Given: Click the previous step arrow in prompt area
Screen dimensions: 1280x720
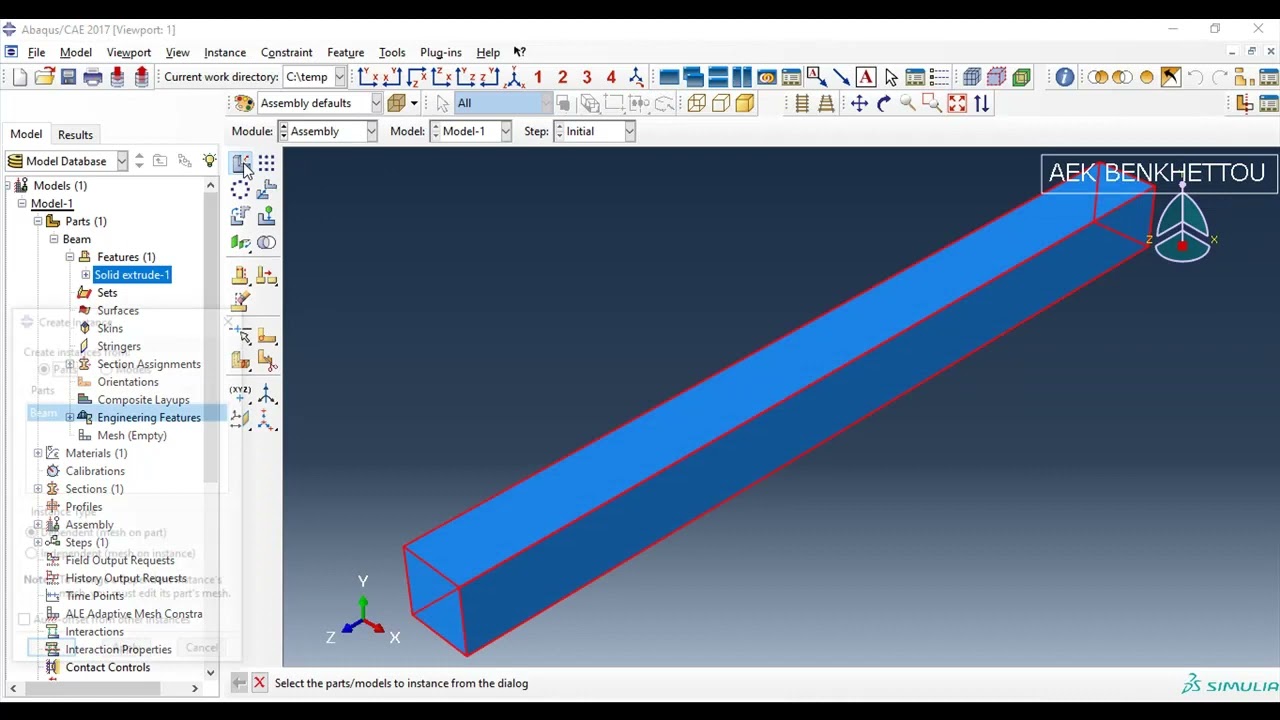Looking at the screenshot, I should click(x=238, y=683).
